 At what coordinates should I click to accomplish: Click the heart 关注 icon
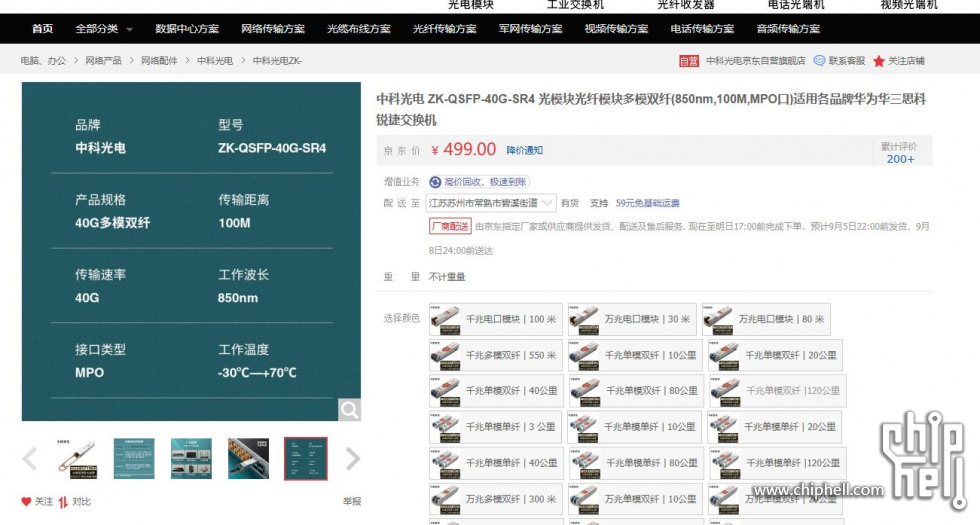point(26,501)
